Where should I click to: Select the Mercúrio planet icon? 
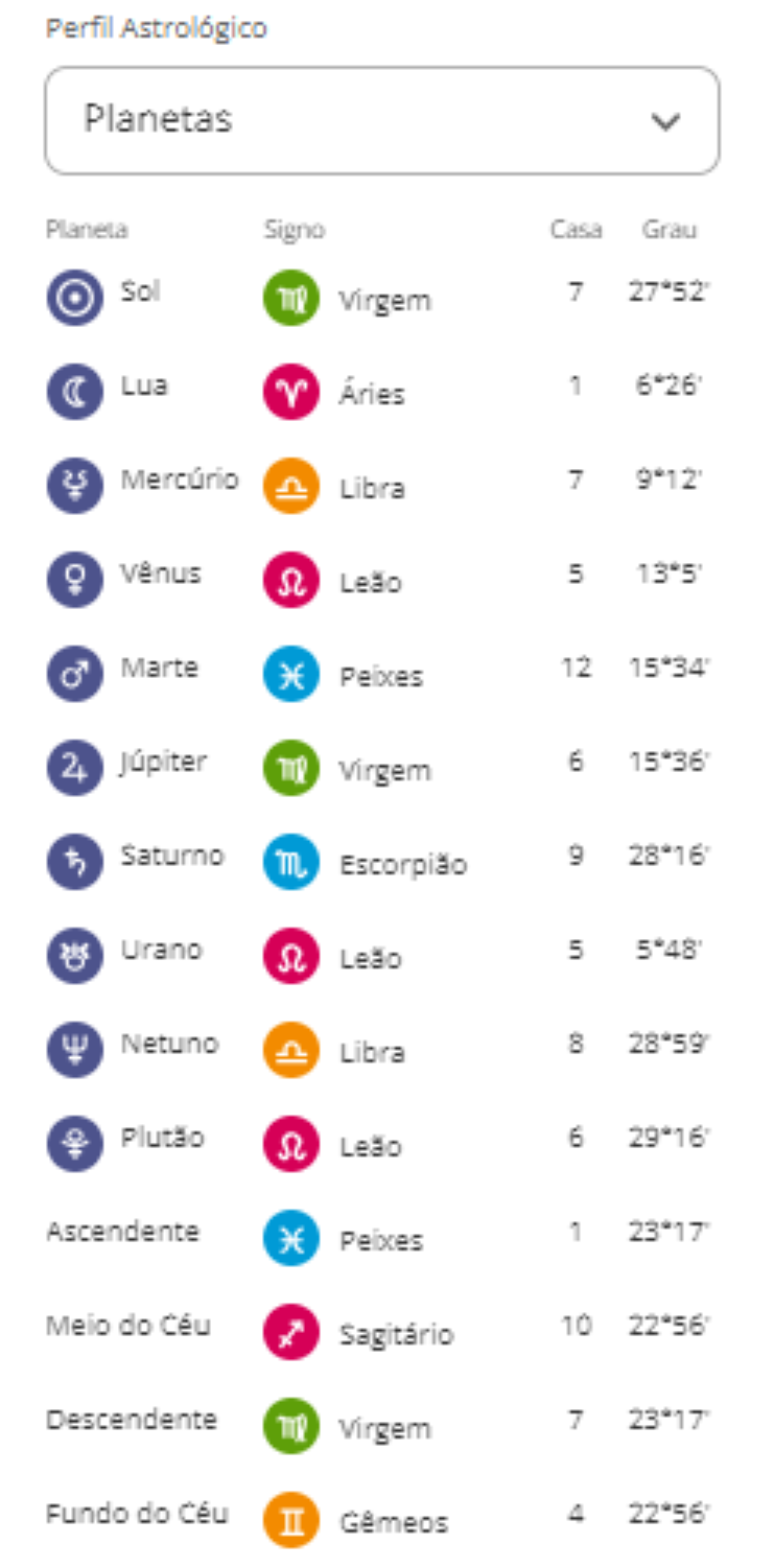(75, 485)
